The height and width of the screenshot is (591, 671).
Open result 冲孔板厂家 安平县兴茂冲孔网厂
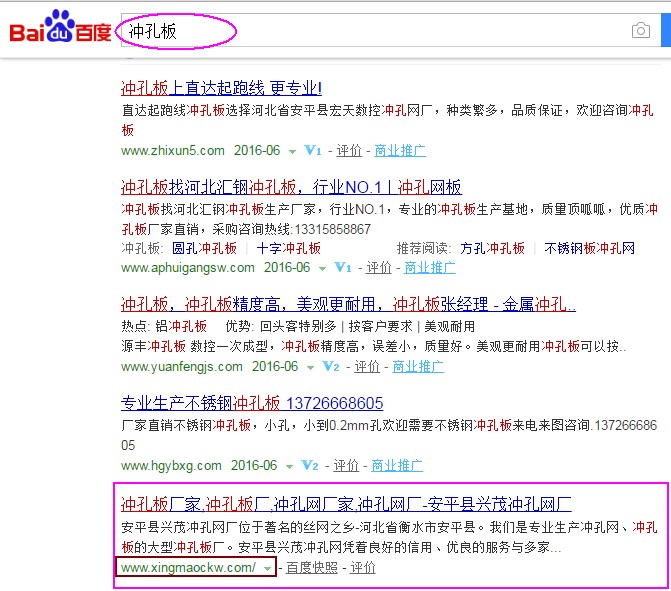[346, 504]
